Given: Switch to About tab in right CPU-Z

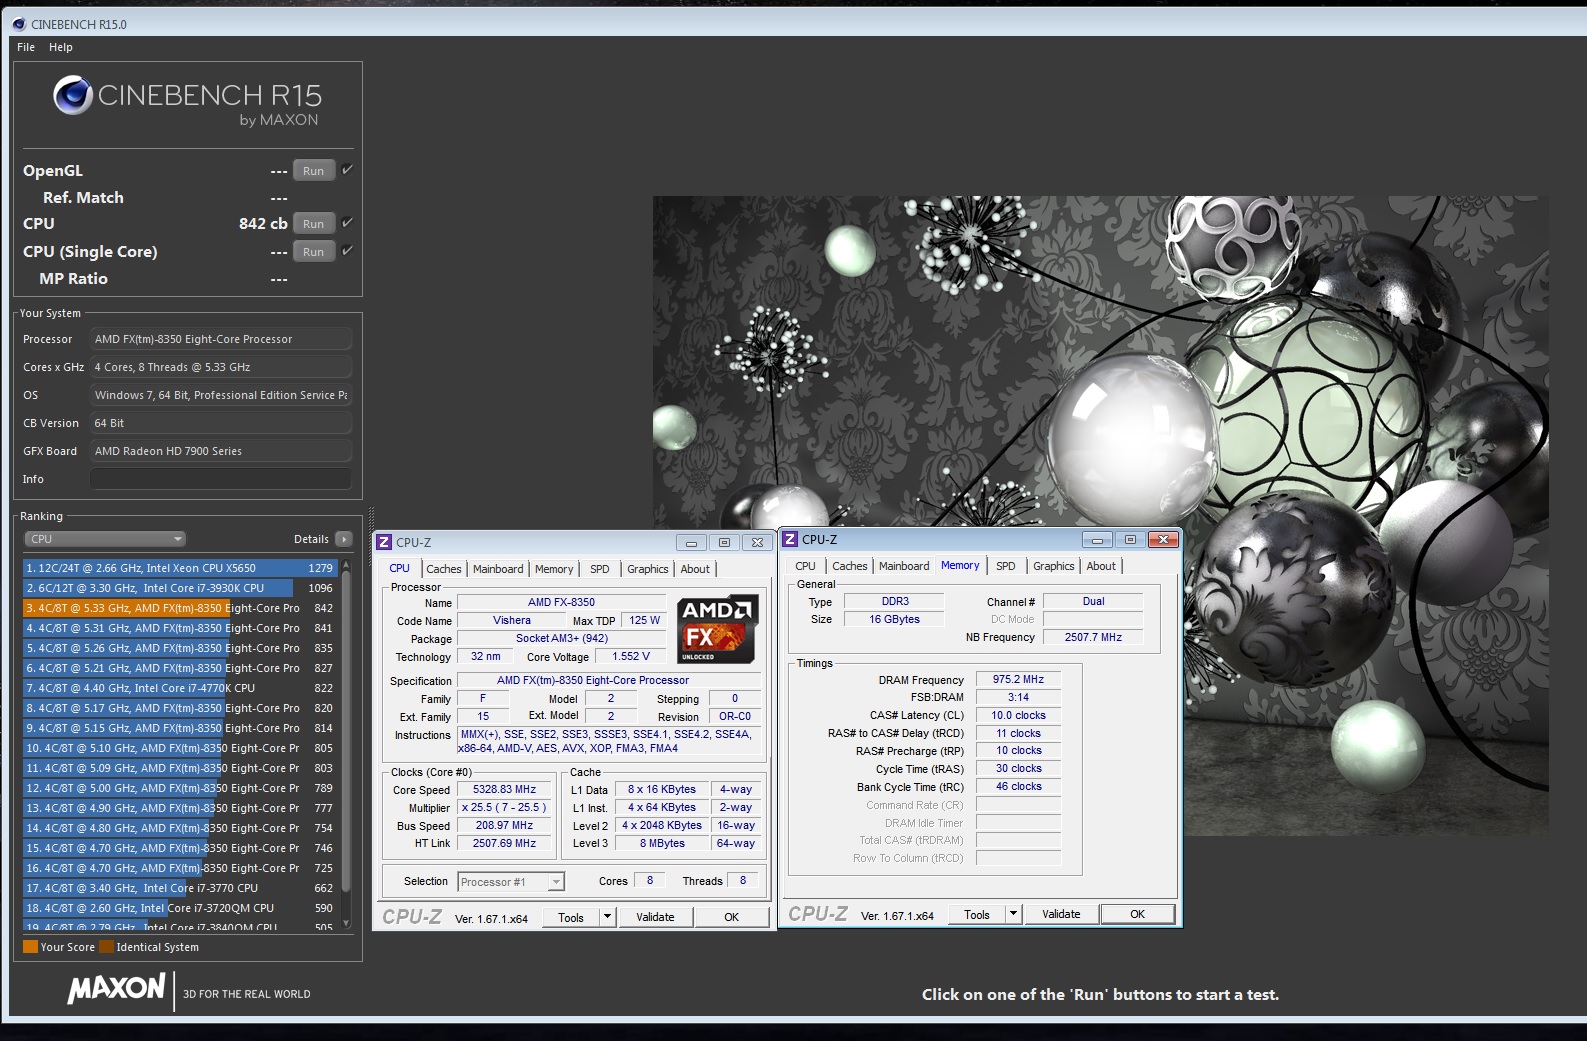Looking at the screenshot, I should pos(1101,566).
